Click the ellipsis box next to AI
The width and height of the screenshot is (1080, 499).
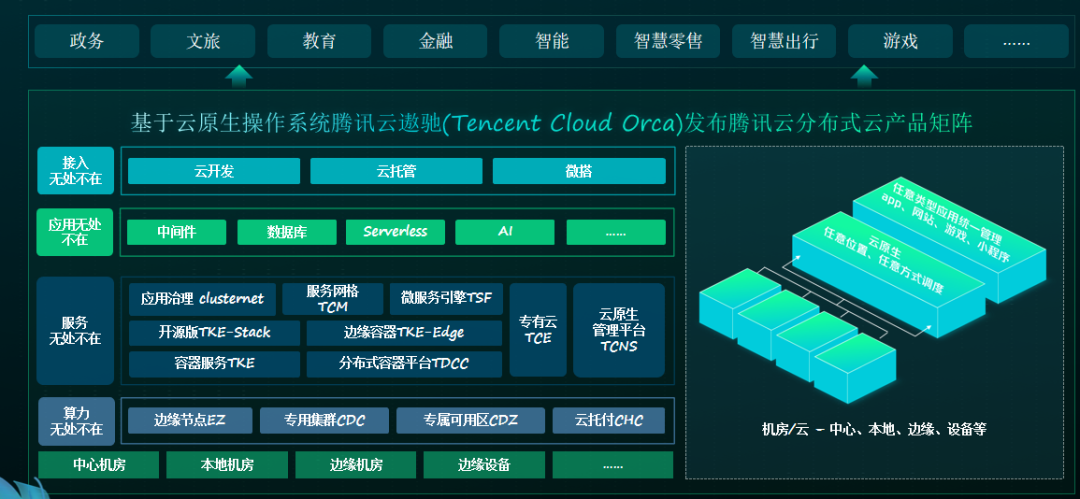tap(616, 232)
